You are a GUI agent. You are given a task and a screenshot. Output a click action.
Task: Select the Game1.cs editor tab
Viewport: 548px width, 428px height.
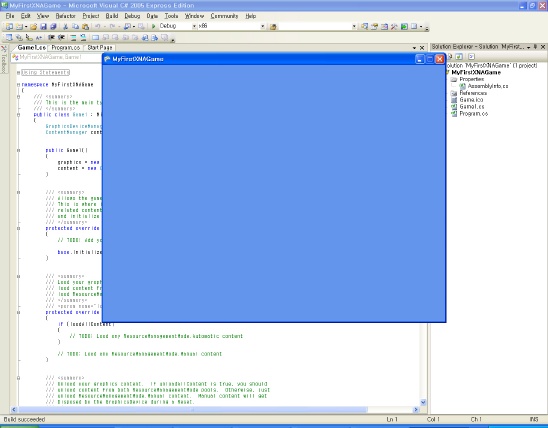pos(31,48)
